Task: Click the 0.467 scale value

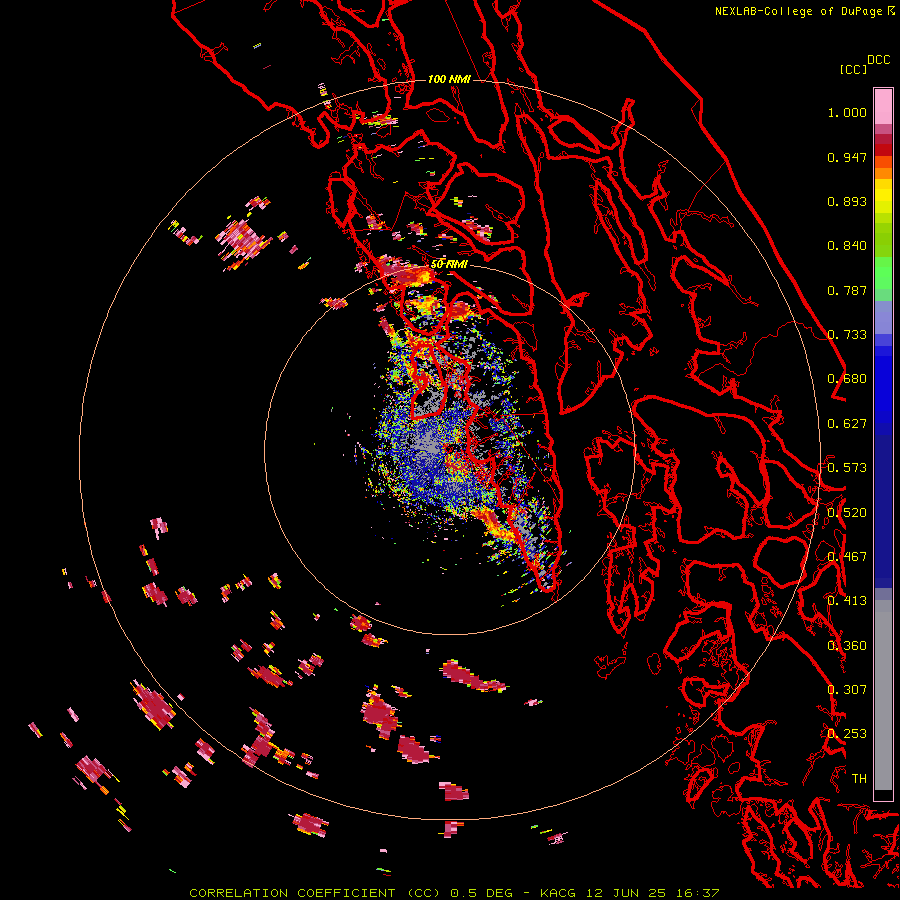Action: pyautogui.click(x=847, y=557)
